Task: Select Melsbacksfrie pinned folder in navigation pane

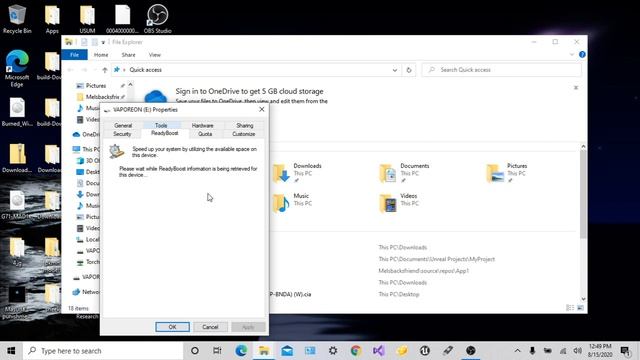Action: click(x=102, y=97)
